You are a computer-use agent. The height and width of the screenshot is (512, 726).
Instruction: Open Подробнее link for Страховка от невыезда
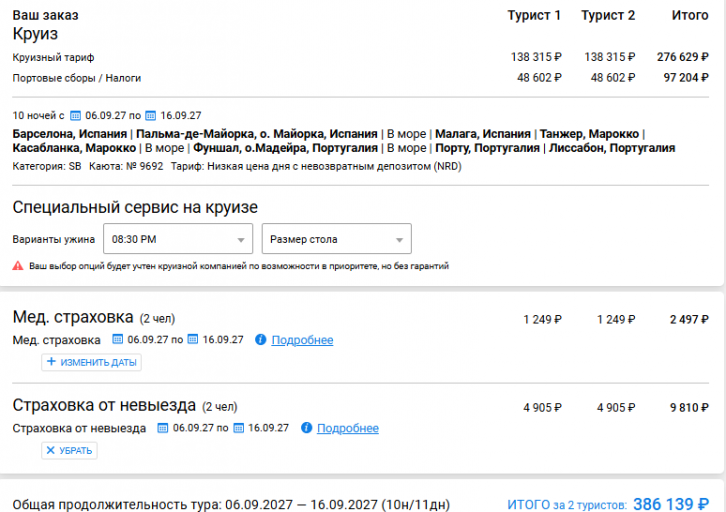coord(348,428)
